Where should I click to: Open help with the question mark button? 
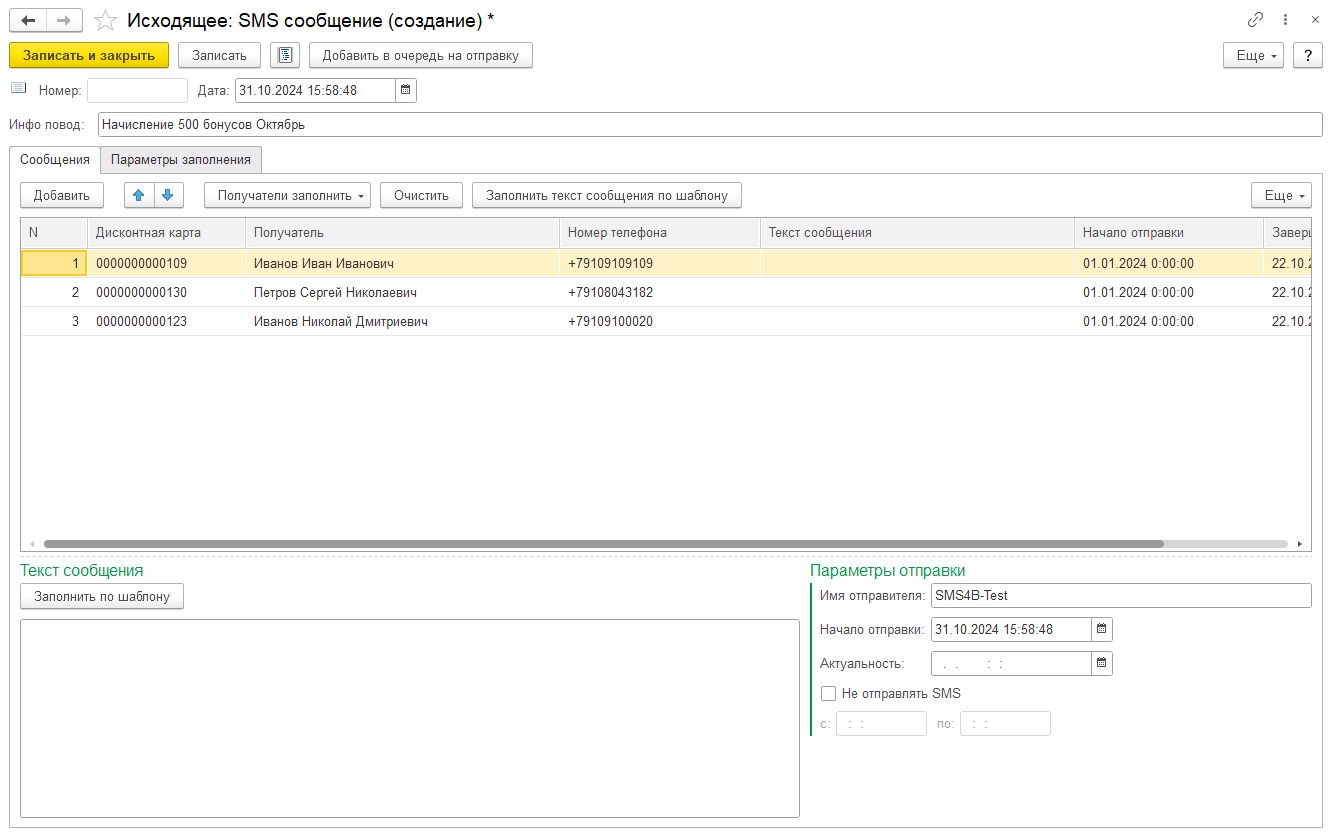pyautogui.click(x=1307, y=55)
